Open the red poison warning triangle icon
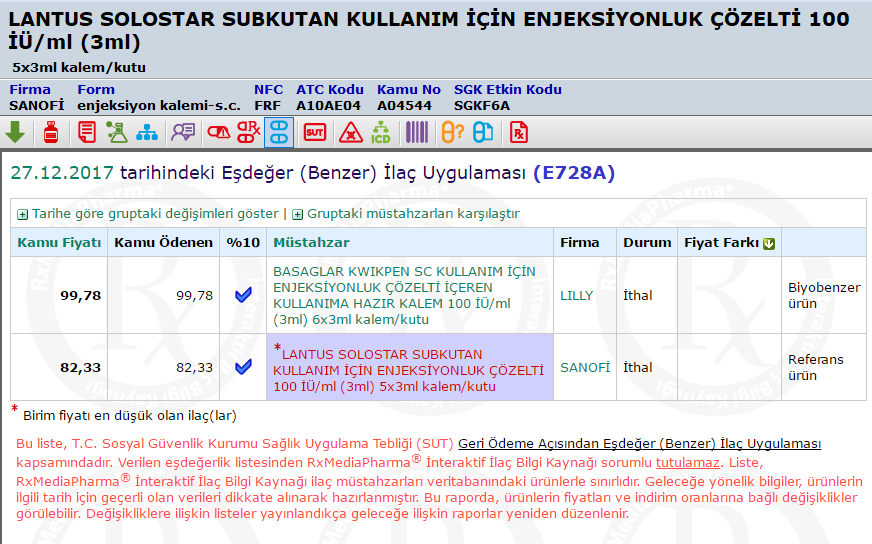This screenshot has width=872, height=544. click(x=349, y=132)
